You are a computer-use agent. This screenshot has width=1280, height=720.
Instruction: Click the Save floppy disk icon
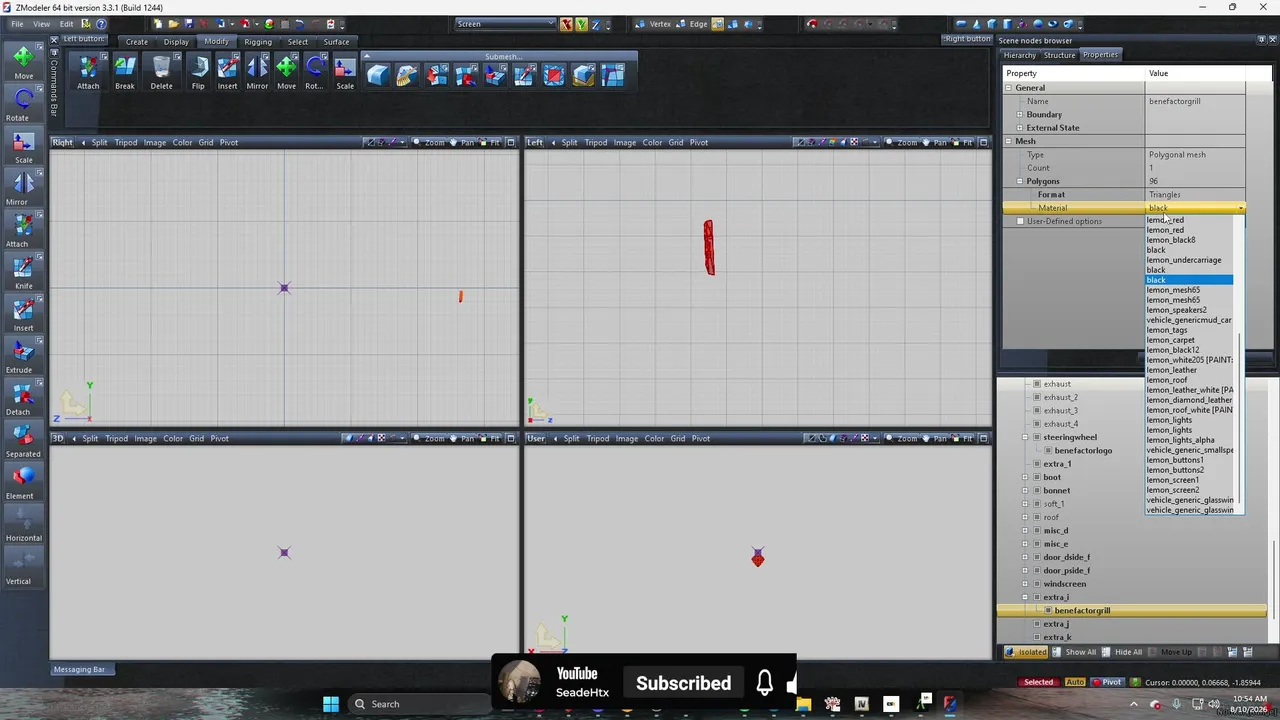188,24
